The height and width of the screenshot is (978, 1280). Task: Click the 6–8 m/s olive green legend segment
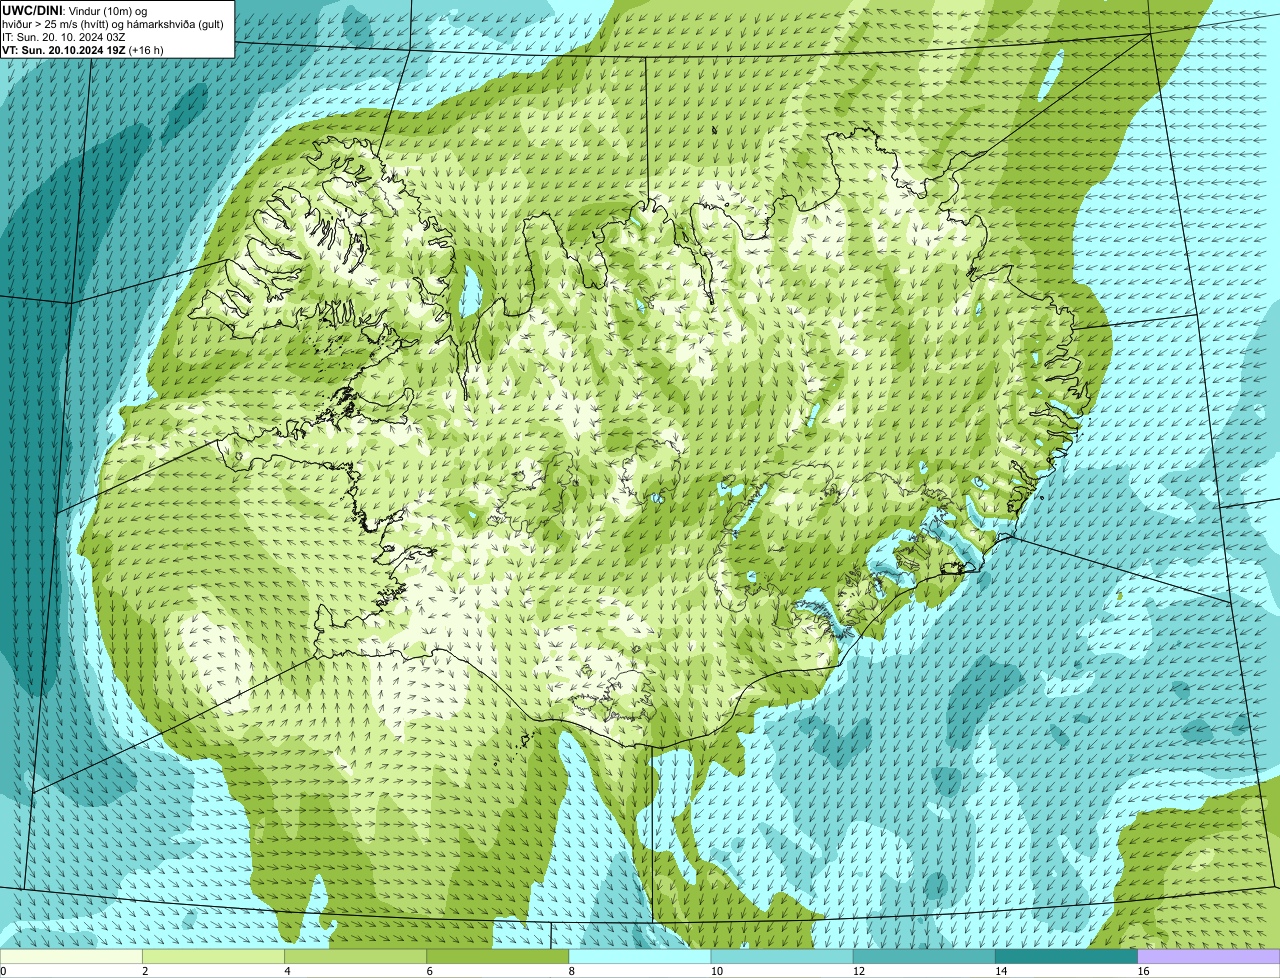(497, 956)
